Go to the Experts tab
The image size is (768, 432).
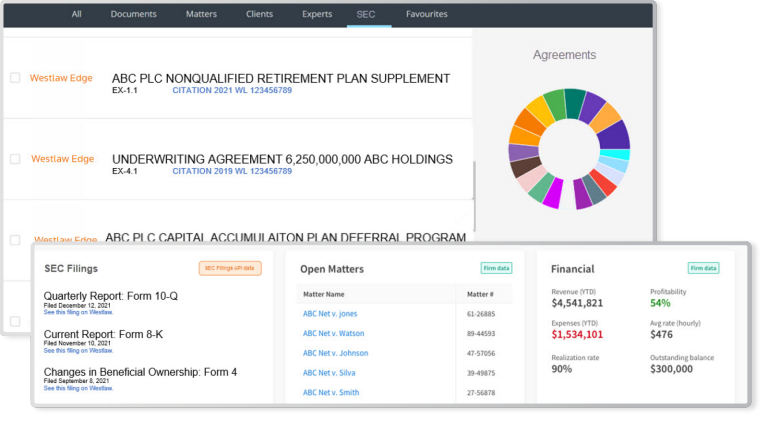pos(317,14)
